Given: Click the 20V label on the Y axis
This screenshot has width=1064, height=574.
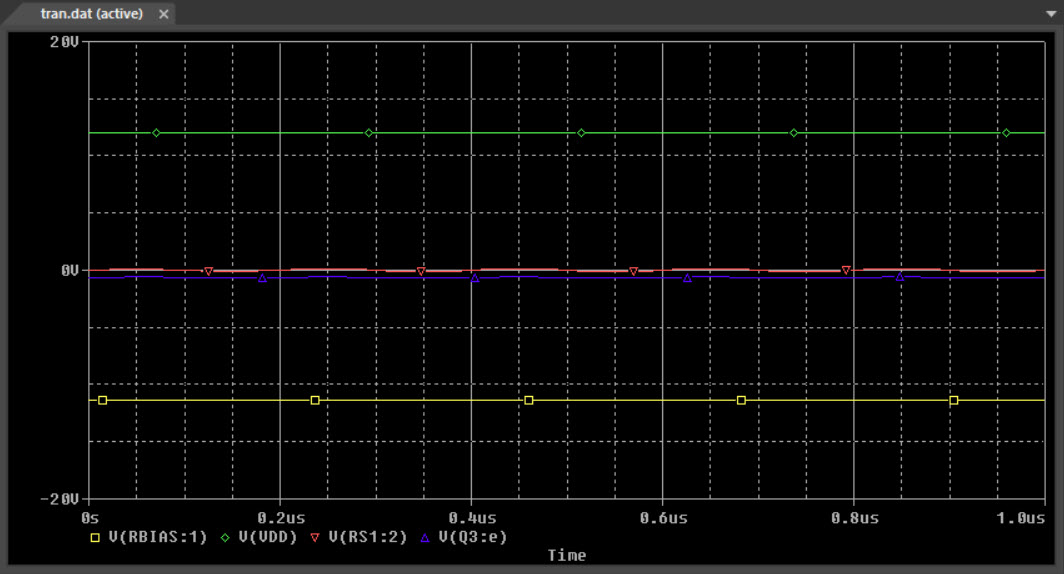Looking at the screenshot, I should point(63,42).
